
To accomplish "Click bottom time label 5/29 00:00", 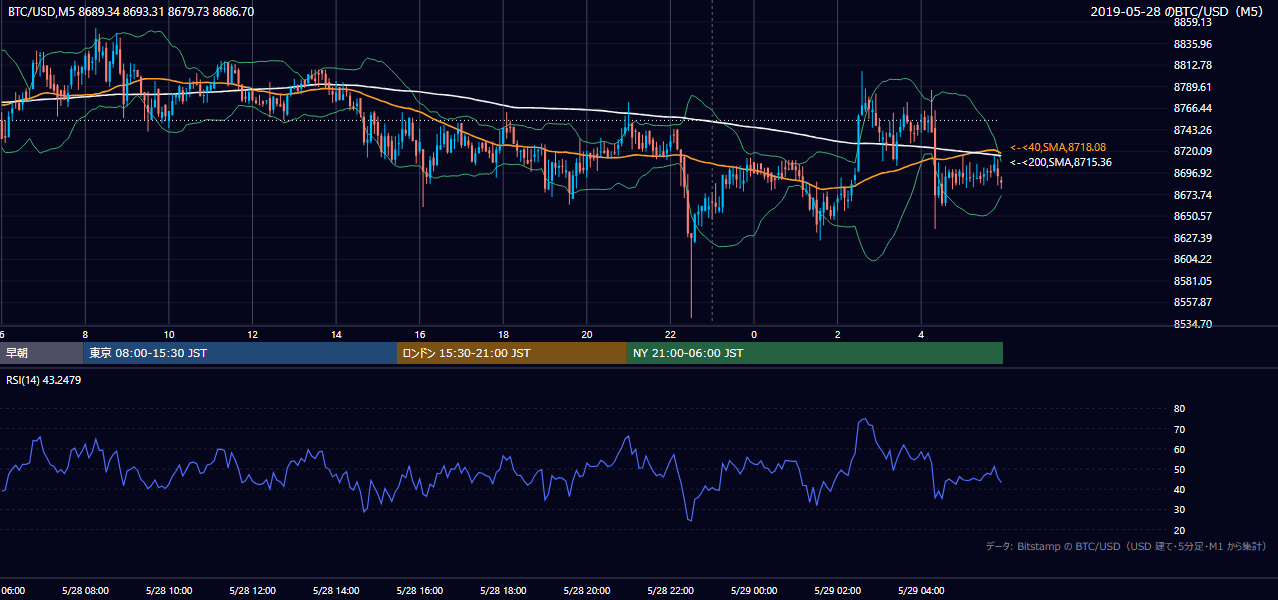I will (754, 590).
